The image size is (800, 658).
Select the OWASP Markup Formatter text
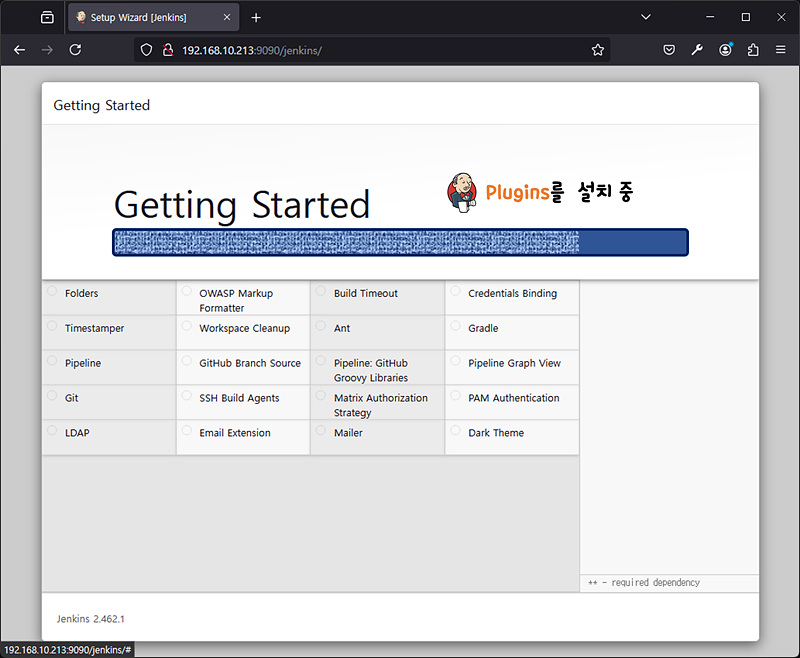[x=236, y=300]
